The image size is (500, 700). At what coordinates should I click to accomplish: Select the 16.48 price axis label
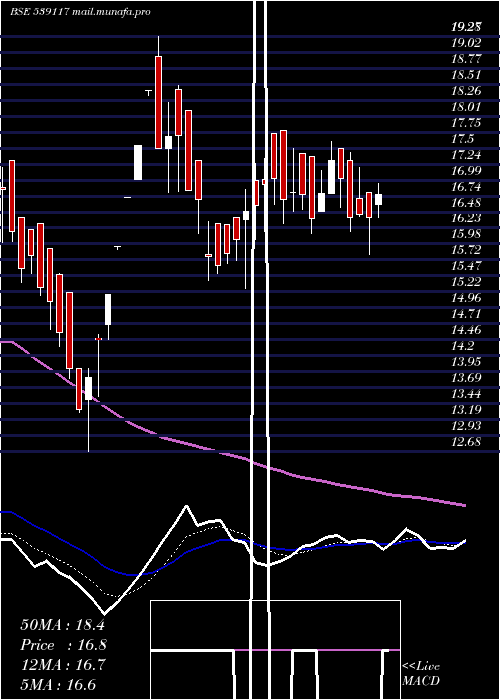tap(466, 203)
